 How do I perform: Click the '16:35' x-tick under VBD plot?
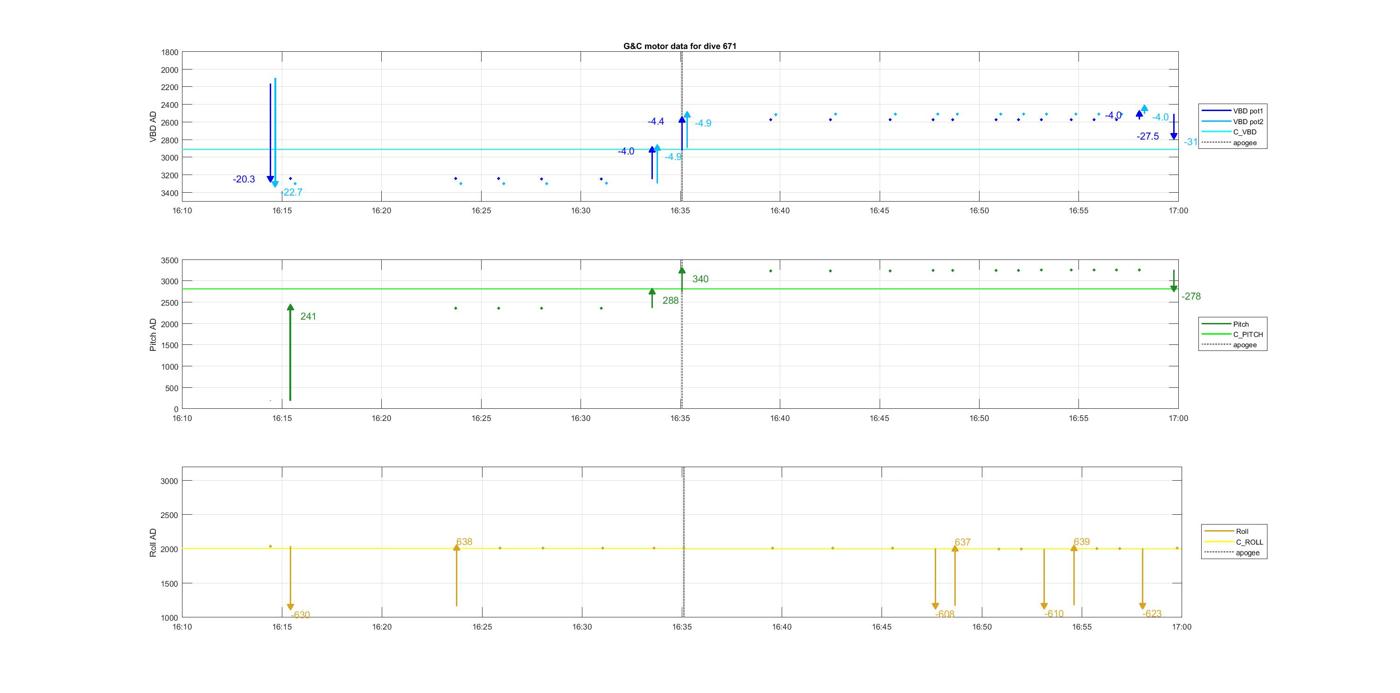(681, 211)
